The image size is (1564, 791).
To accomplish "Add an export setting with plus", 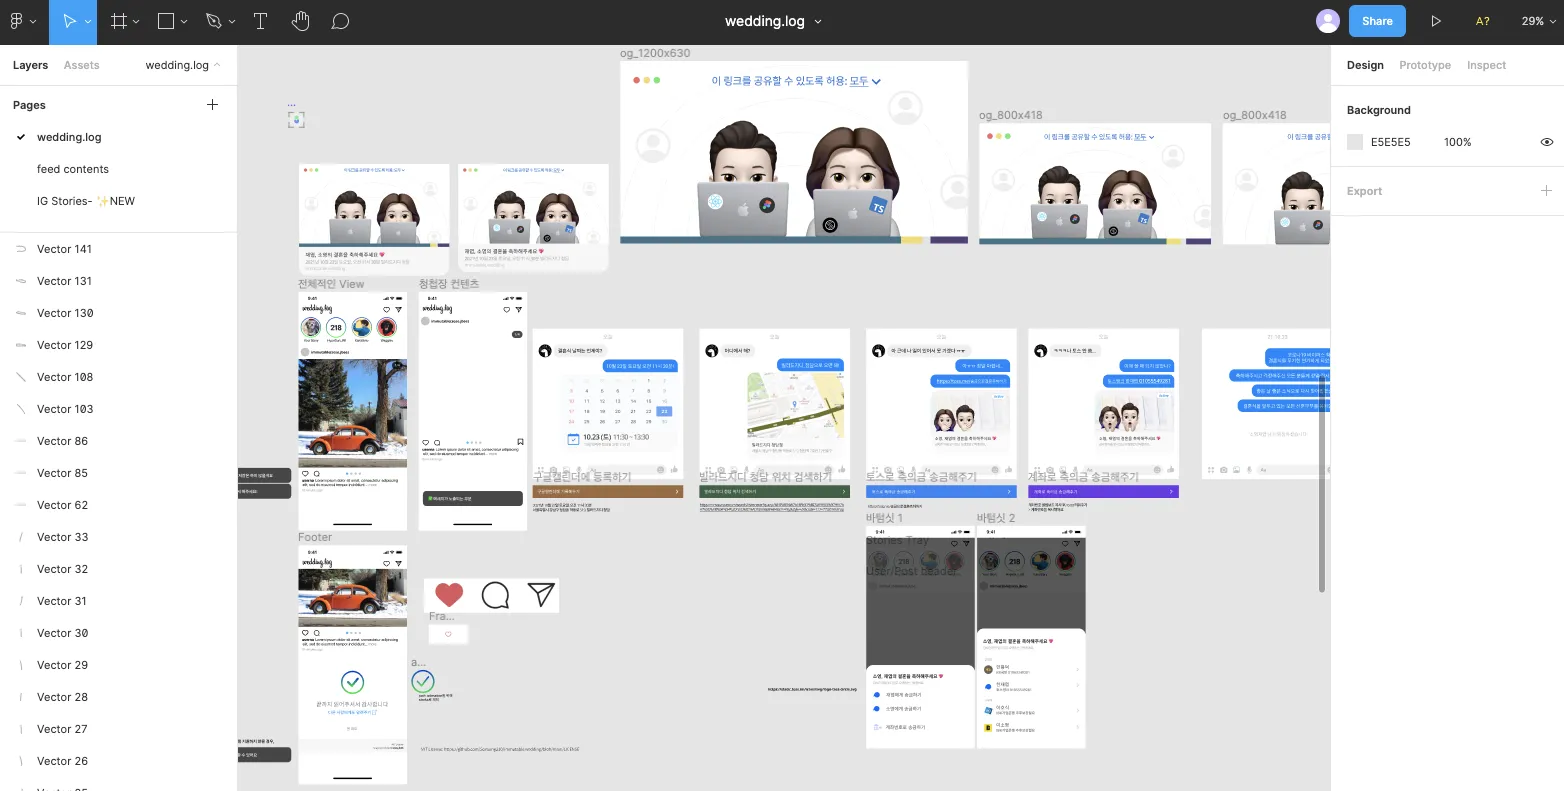I will (1546, 190).
